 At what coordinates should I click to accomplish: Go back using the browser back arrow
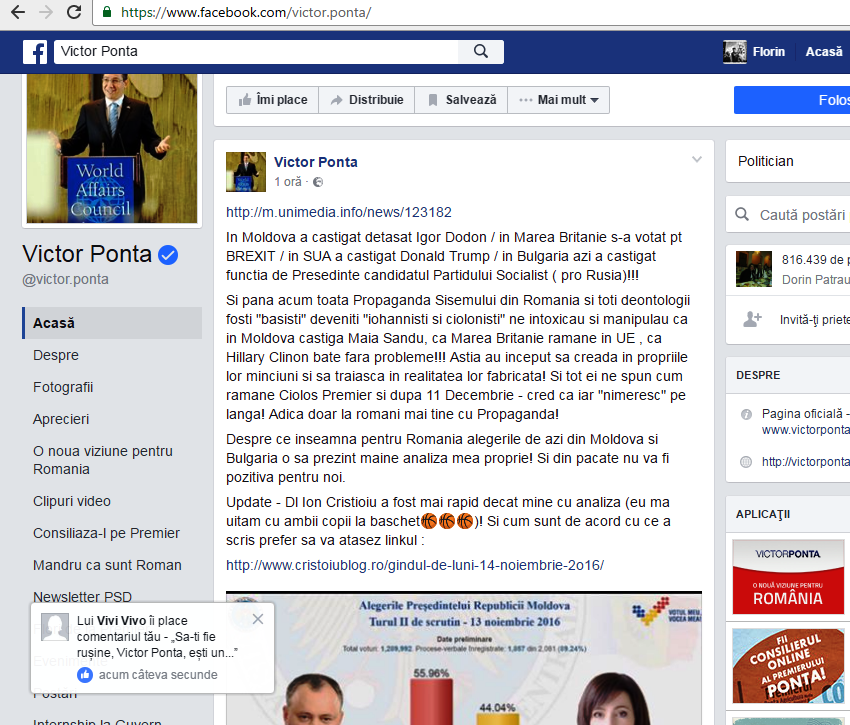pos(18,13)
